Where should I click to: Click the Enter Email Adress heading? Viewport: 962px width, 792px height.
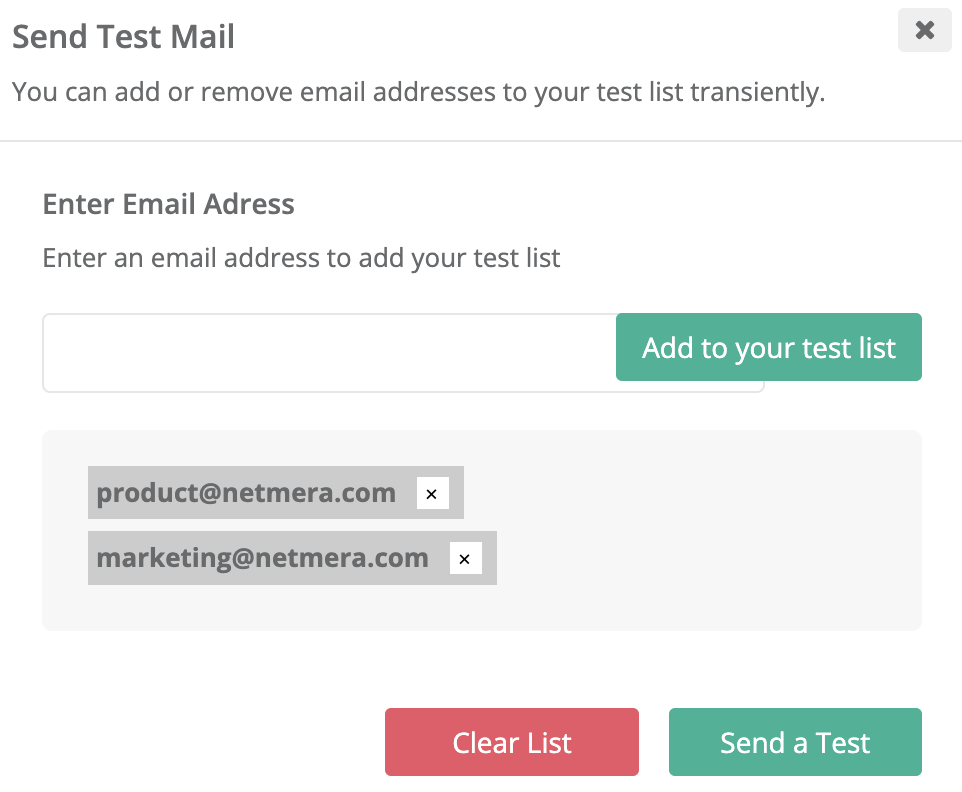(x=168, y=204)
